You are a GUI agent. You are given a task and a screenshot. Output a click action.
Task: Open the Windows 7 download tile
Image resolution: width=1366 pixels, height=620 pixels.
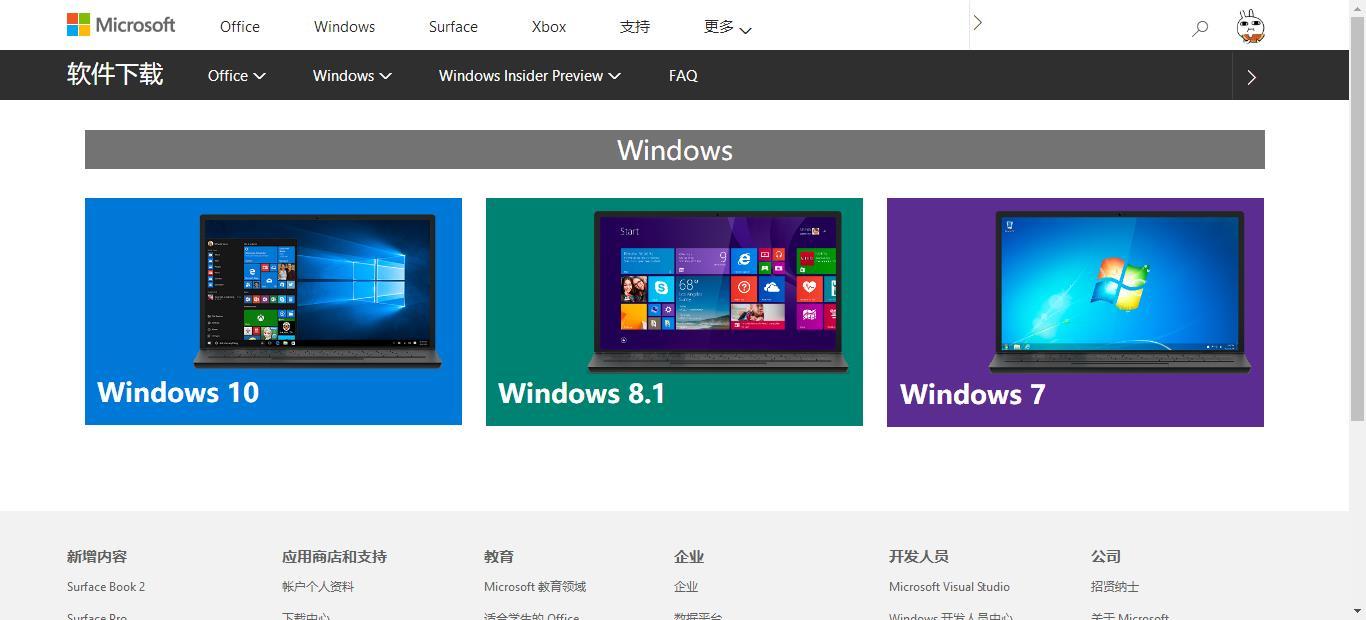pyautogui.click(x=1075, y=311)
